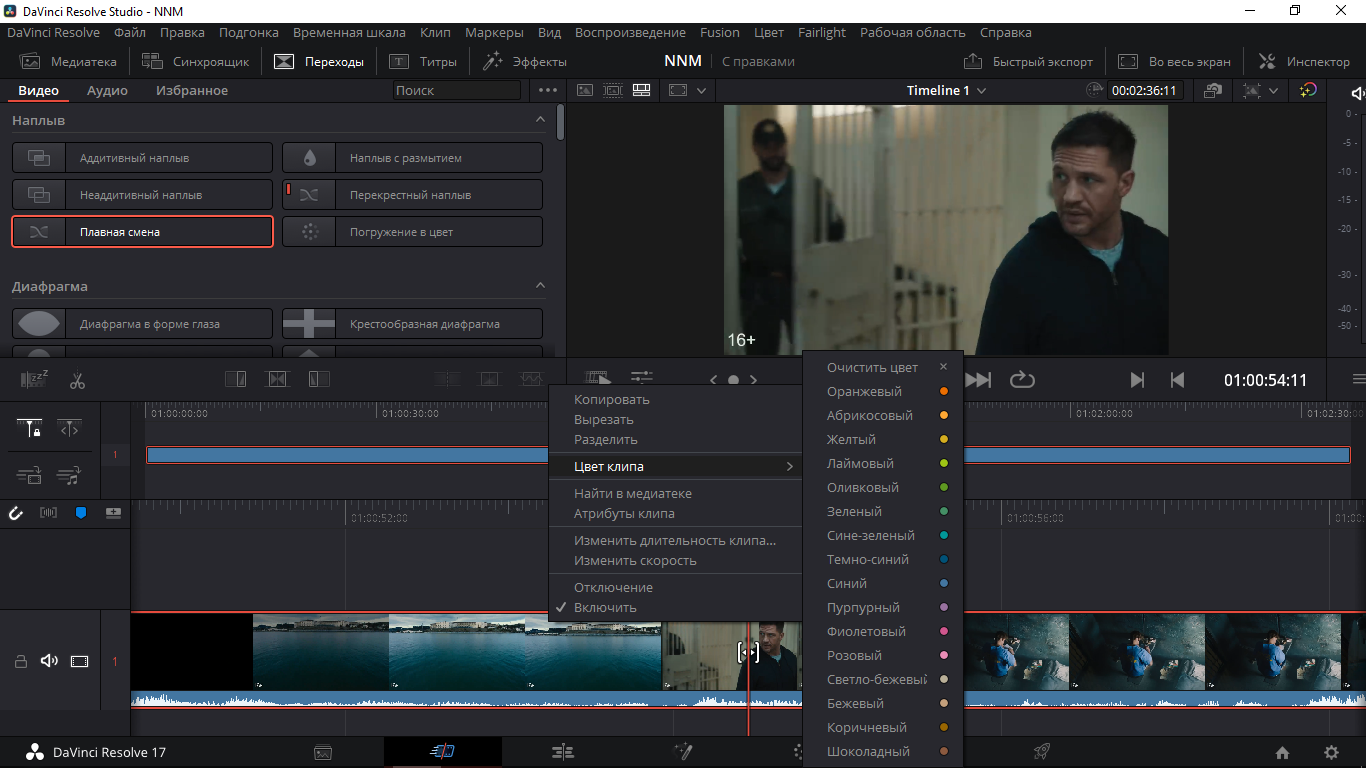This screenshot has width=1366, height=768.
Task: Pick Лаймовый clip color
Action: tap(883, 463)
